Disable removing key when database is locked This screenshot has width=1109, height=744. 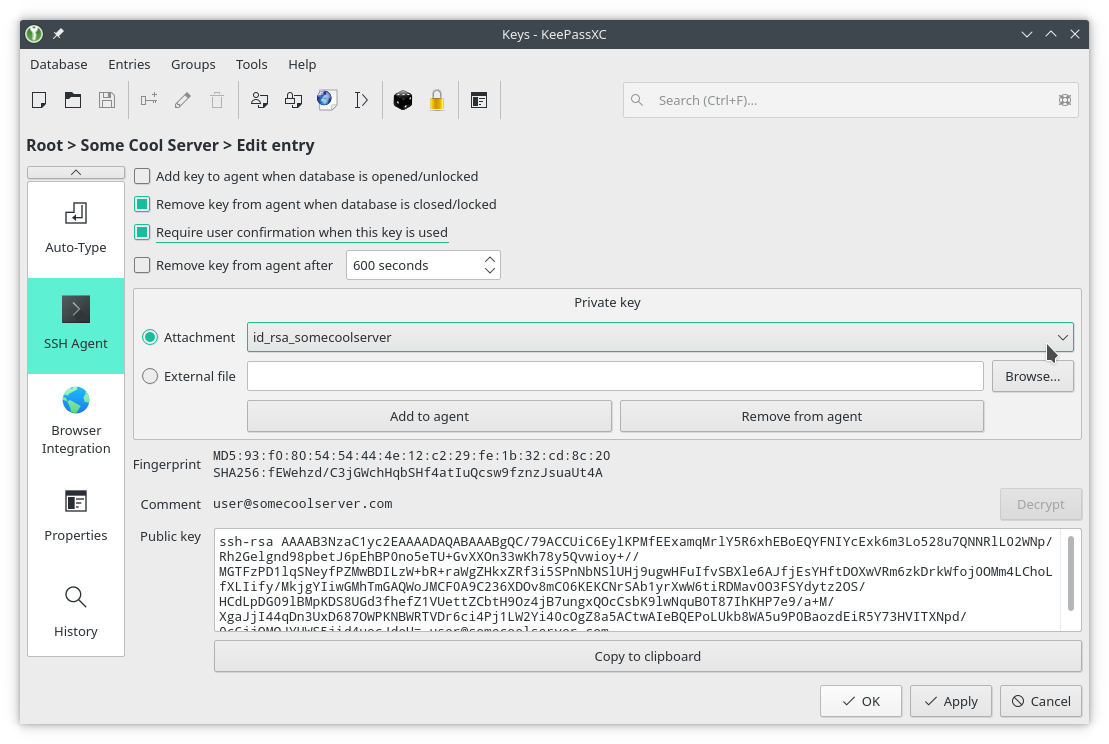pyautogui.click(x=141, y=204)
